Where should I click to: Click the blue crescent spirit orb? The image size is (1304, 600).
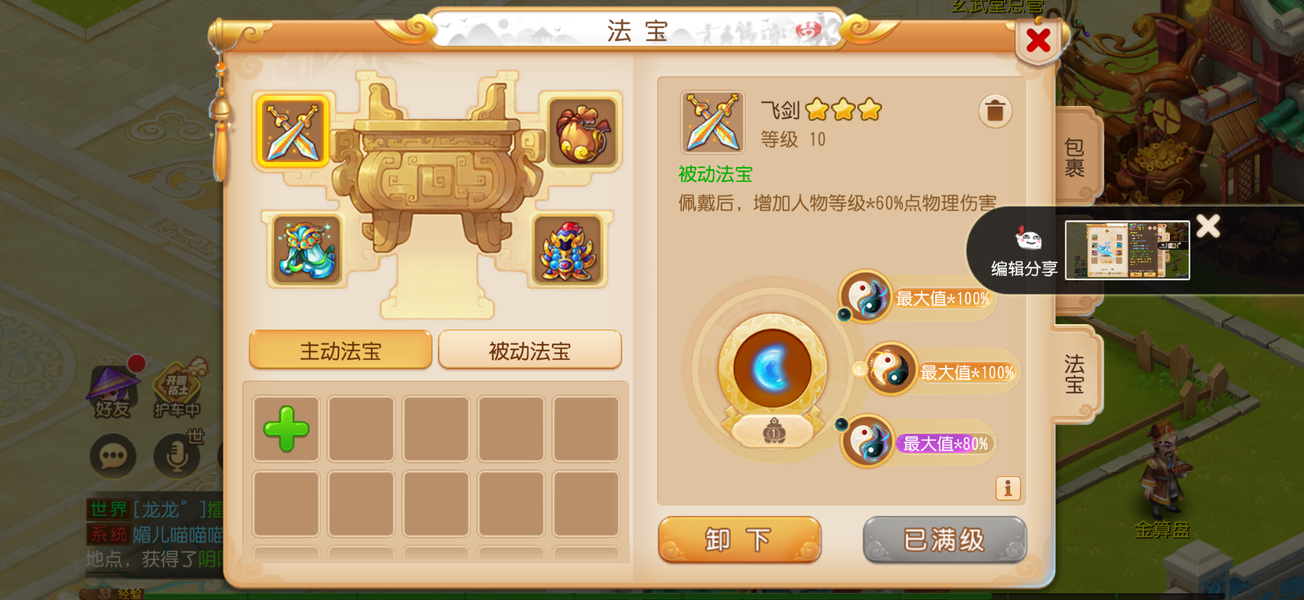[772, 369]
